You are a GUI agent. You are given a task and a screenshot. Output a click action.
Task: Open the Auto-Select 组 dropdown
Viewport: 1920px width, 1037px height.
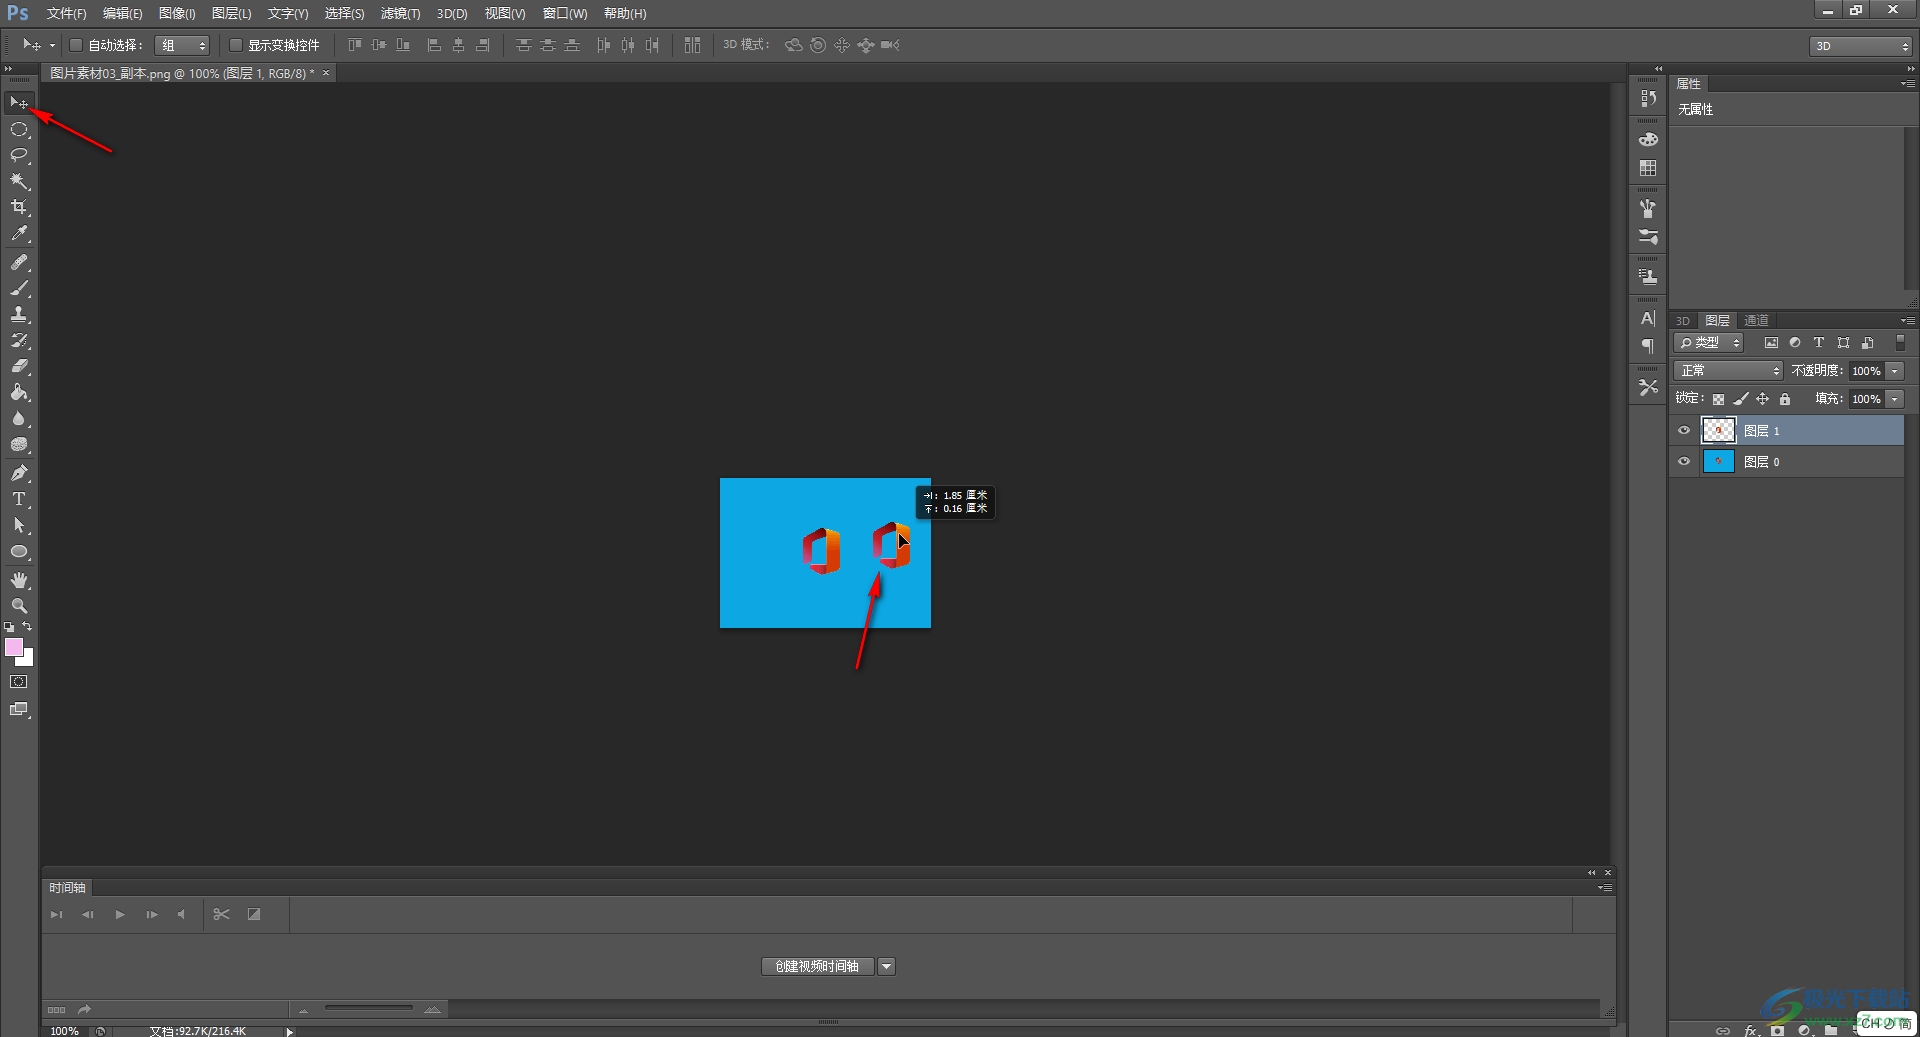(182, 45)
